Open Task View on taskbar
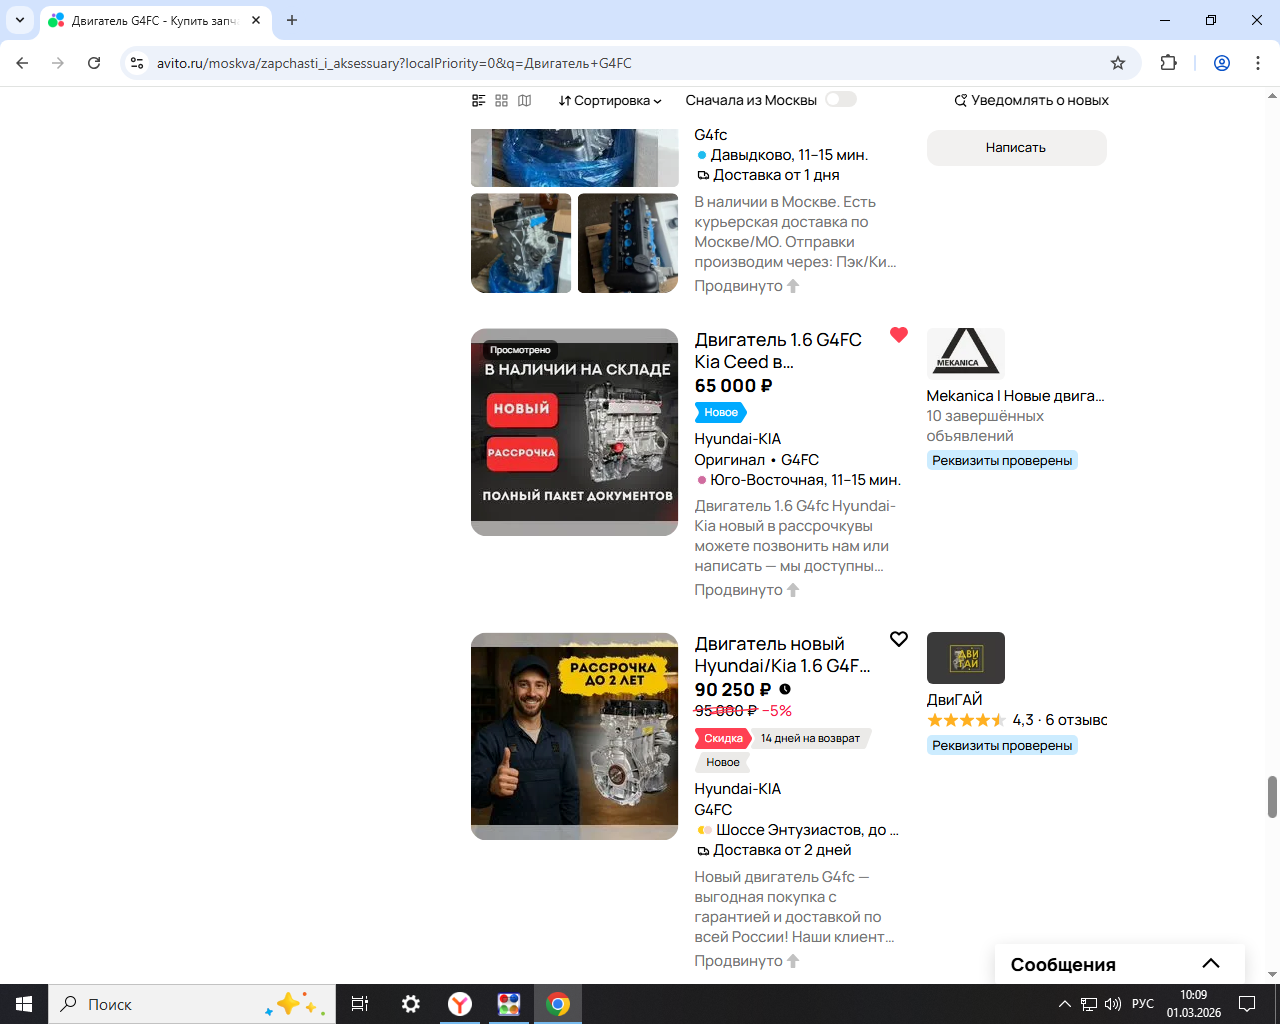The height and width of the screenshot is (1024, 1280). (x=360, y=1004)
